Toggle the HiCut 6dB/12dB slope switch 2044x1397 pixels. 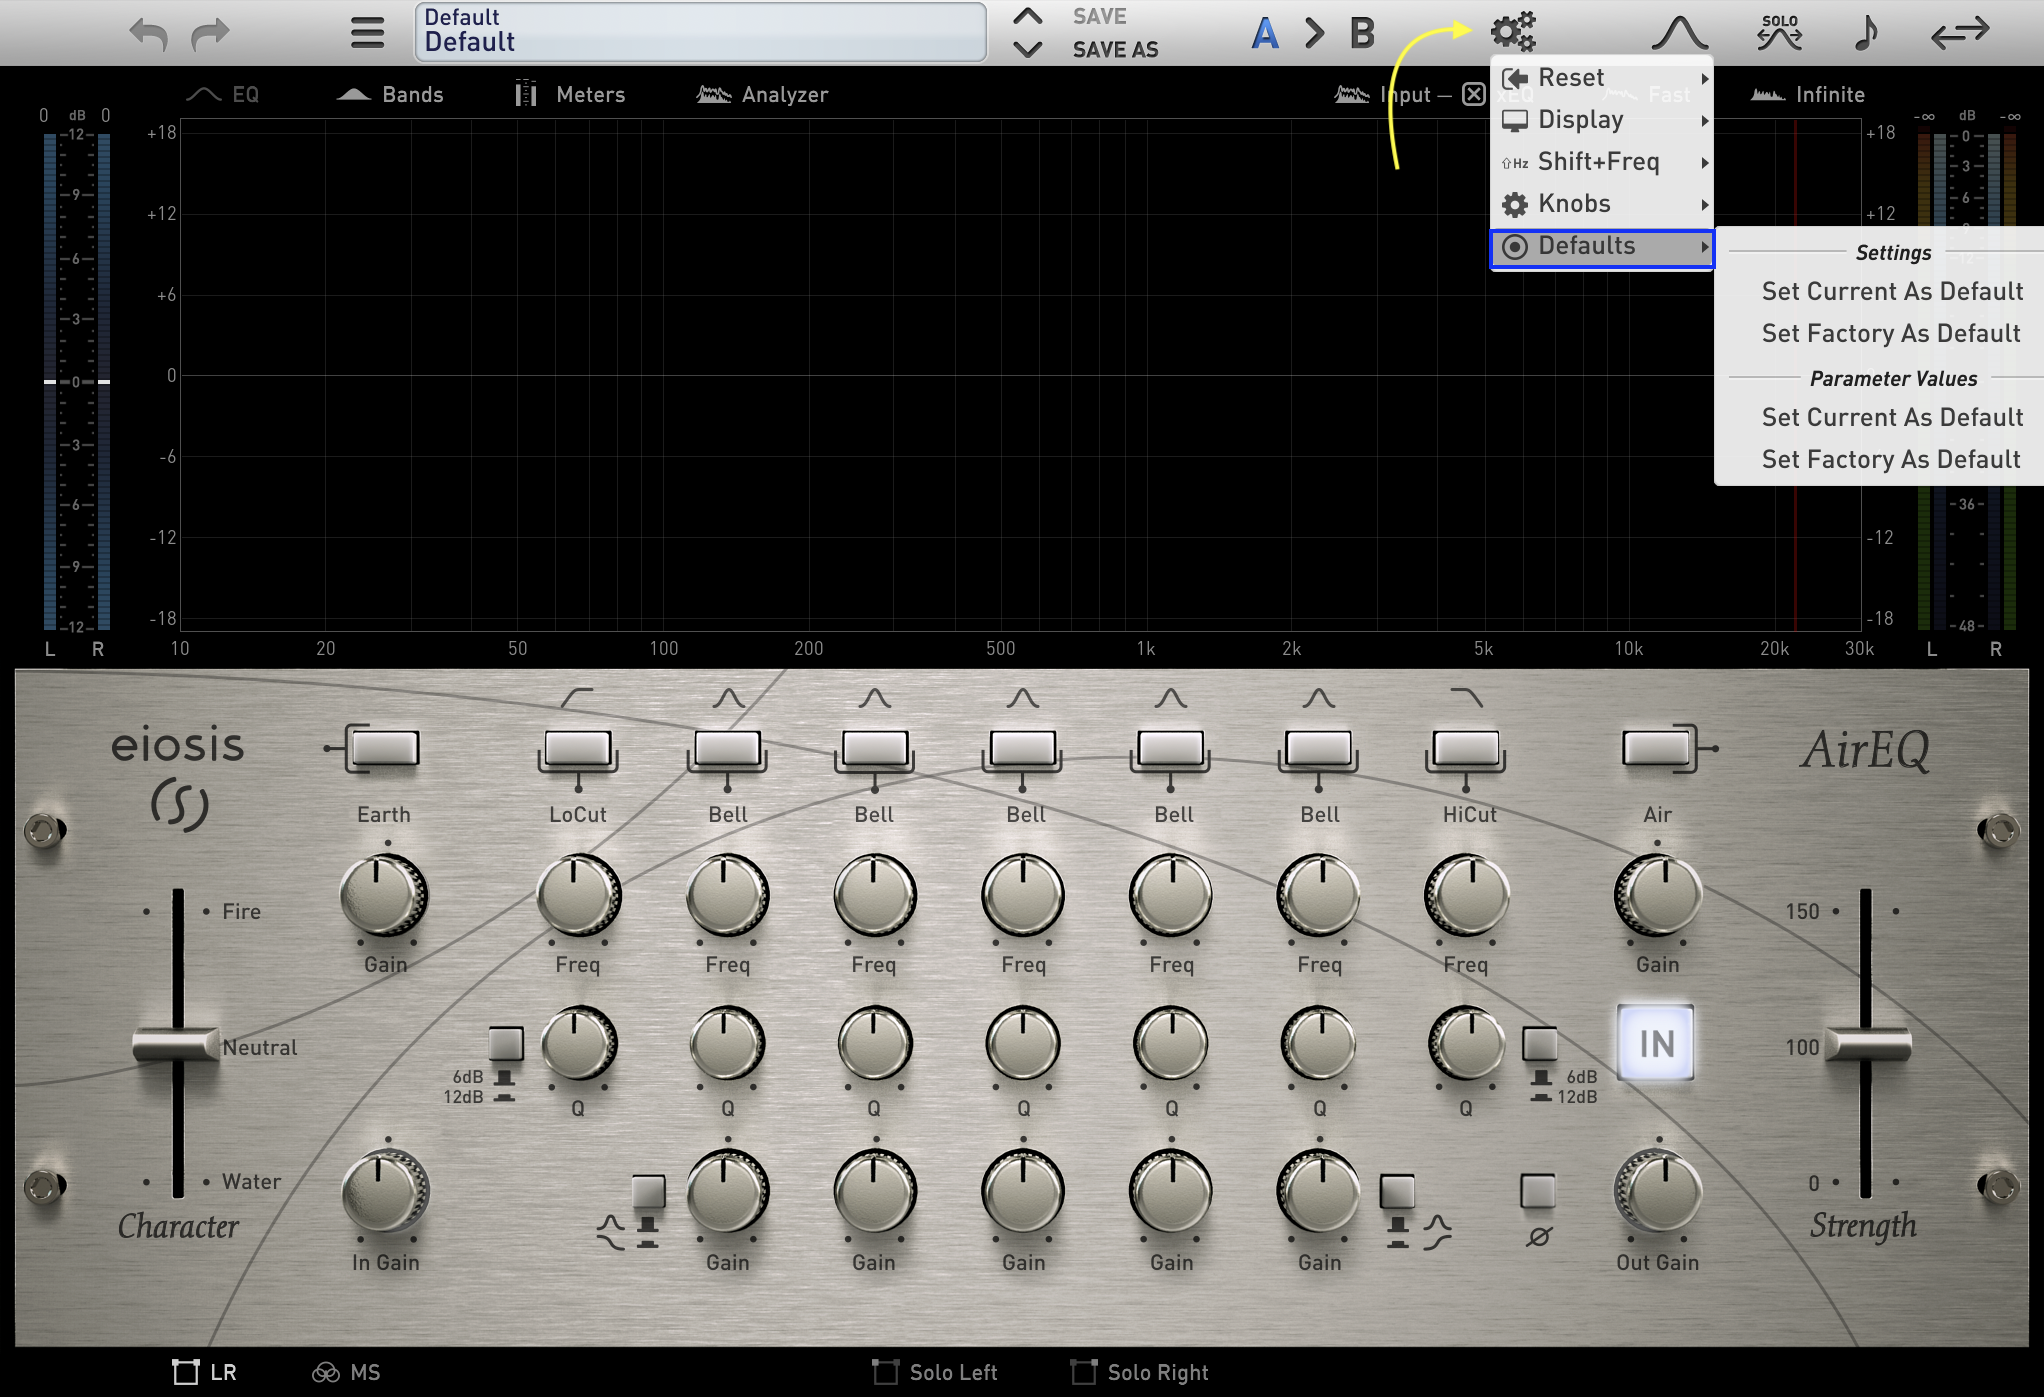(1539, 1043)
